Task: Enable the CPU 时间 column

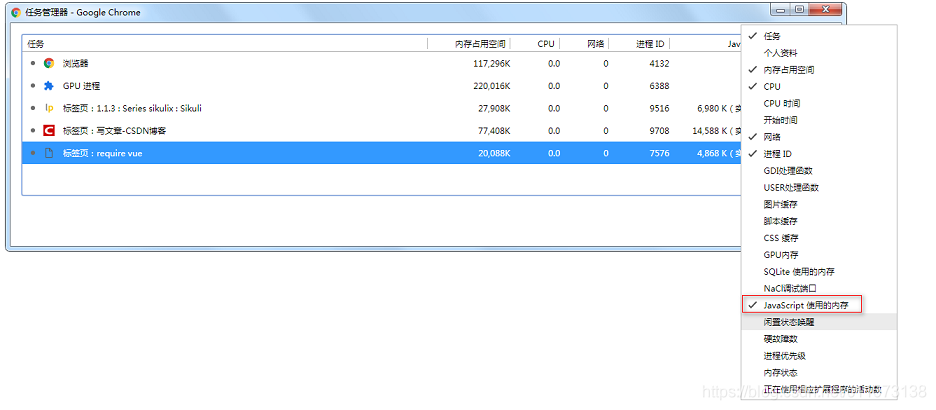Action: point(819,103)
